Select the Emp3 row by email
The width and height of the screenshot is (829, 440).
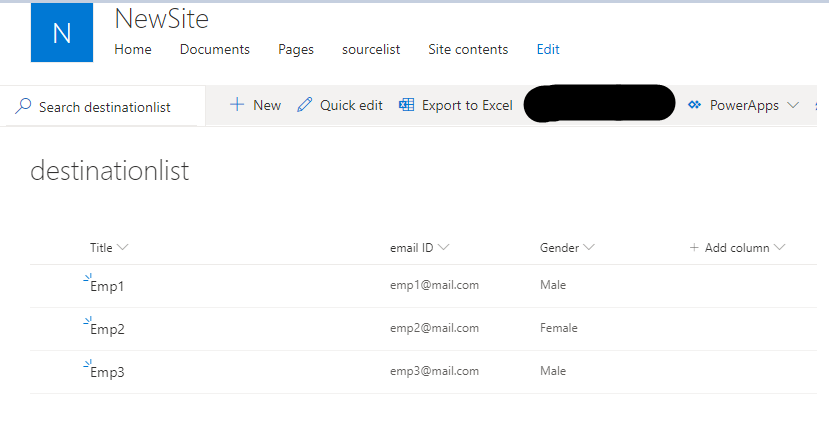(x=434, y=371)
